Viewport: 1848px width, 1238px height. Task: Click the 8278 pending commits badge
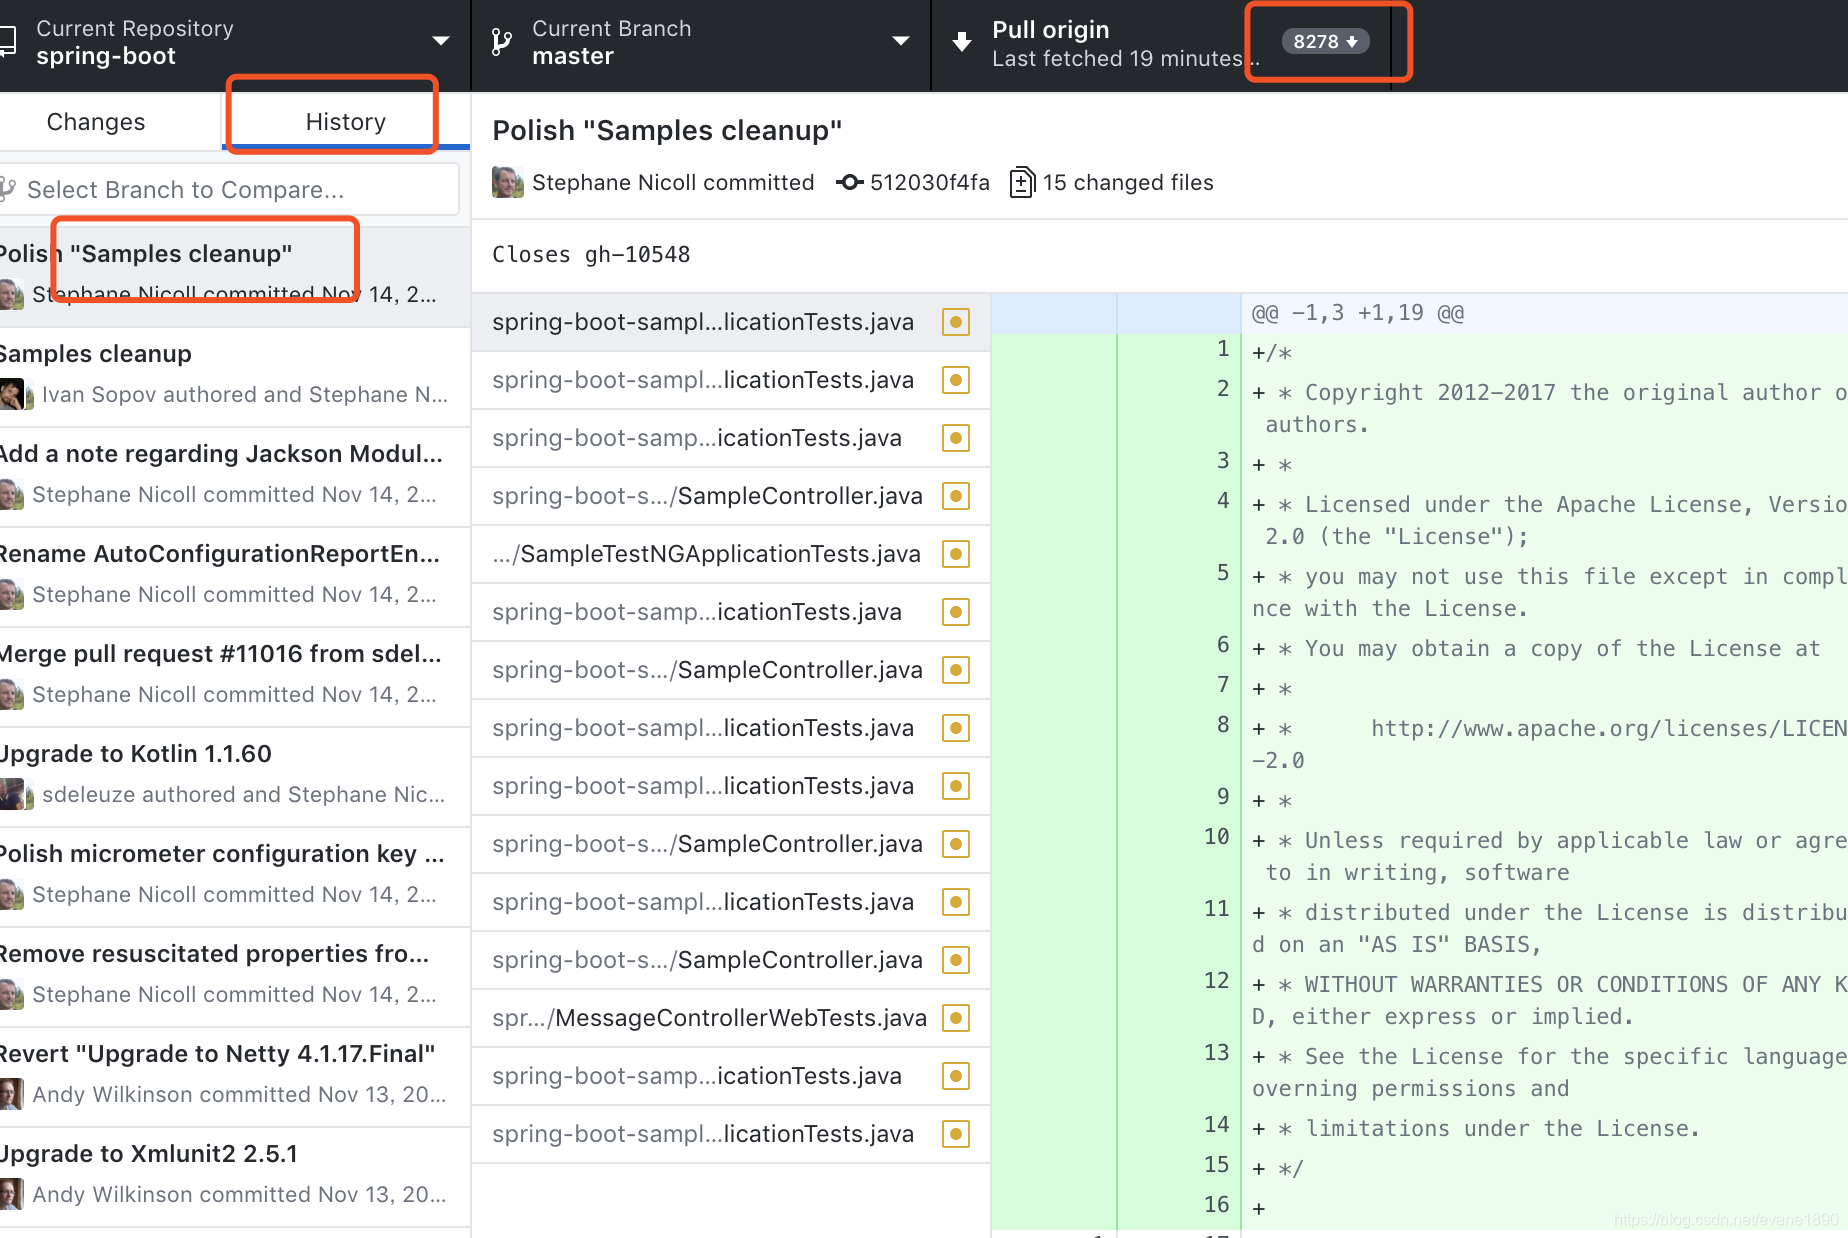pyautogui.click(x=1325, y=41)
